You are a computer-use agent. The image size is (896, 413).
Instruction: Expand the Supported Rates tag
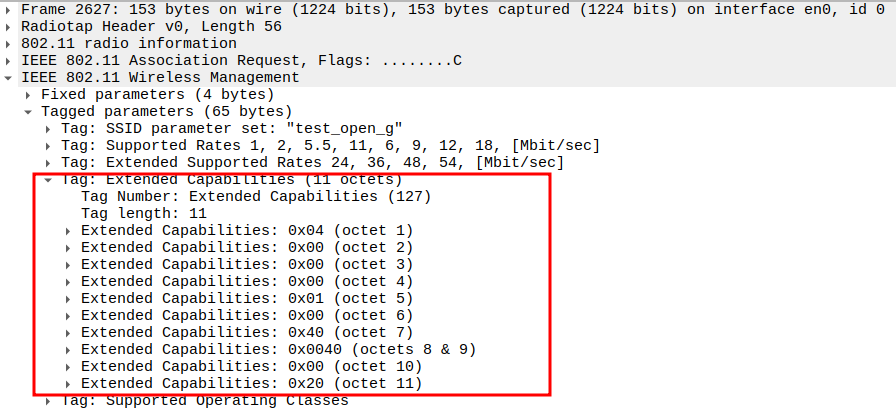click(x=49, y=145)
